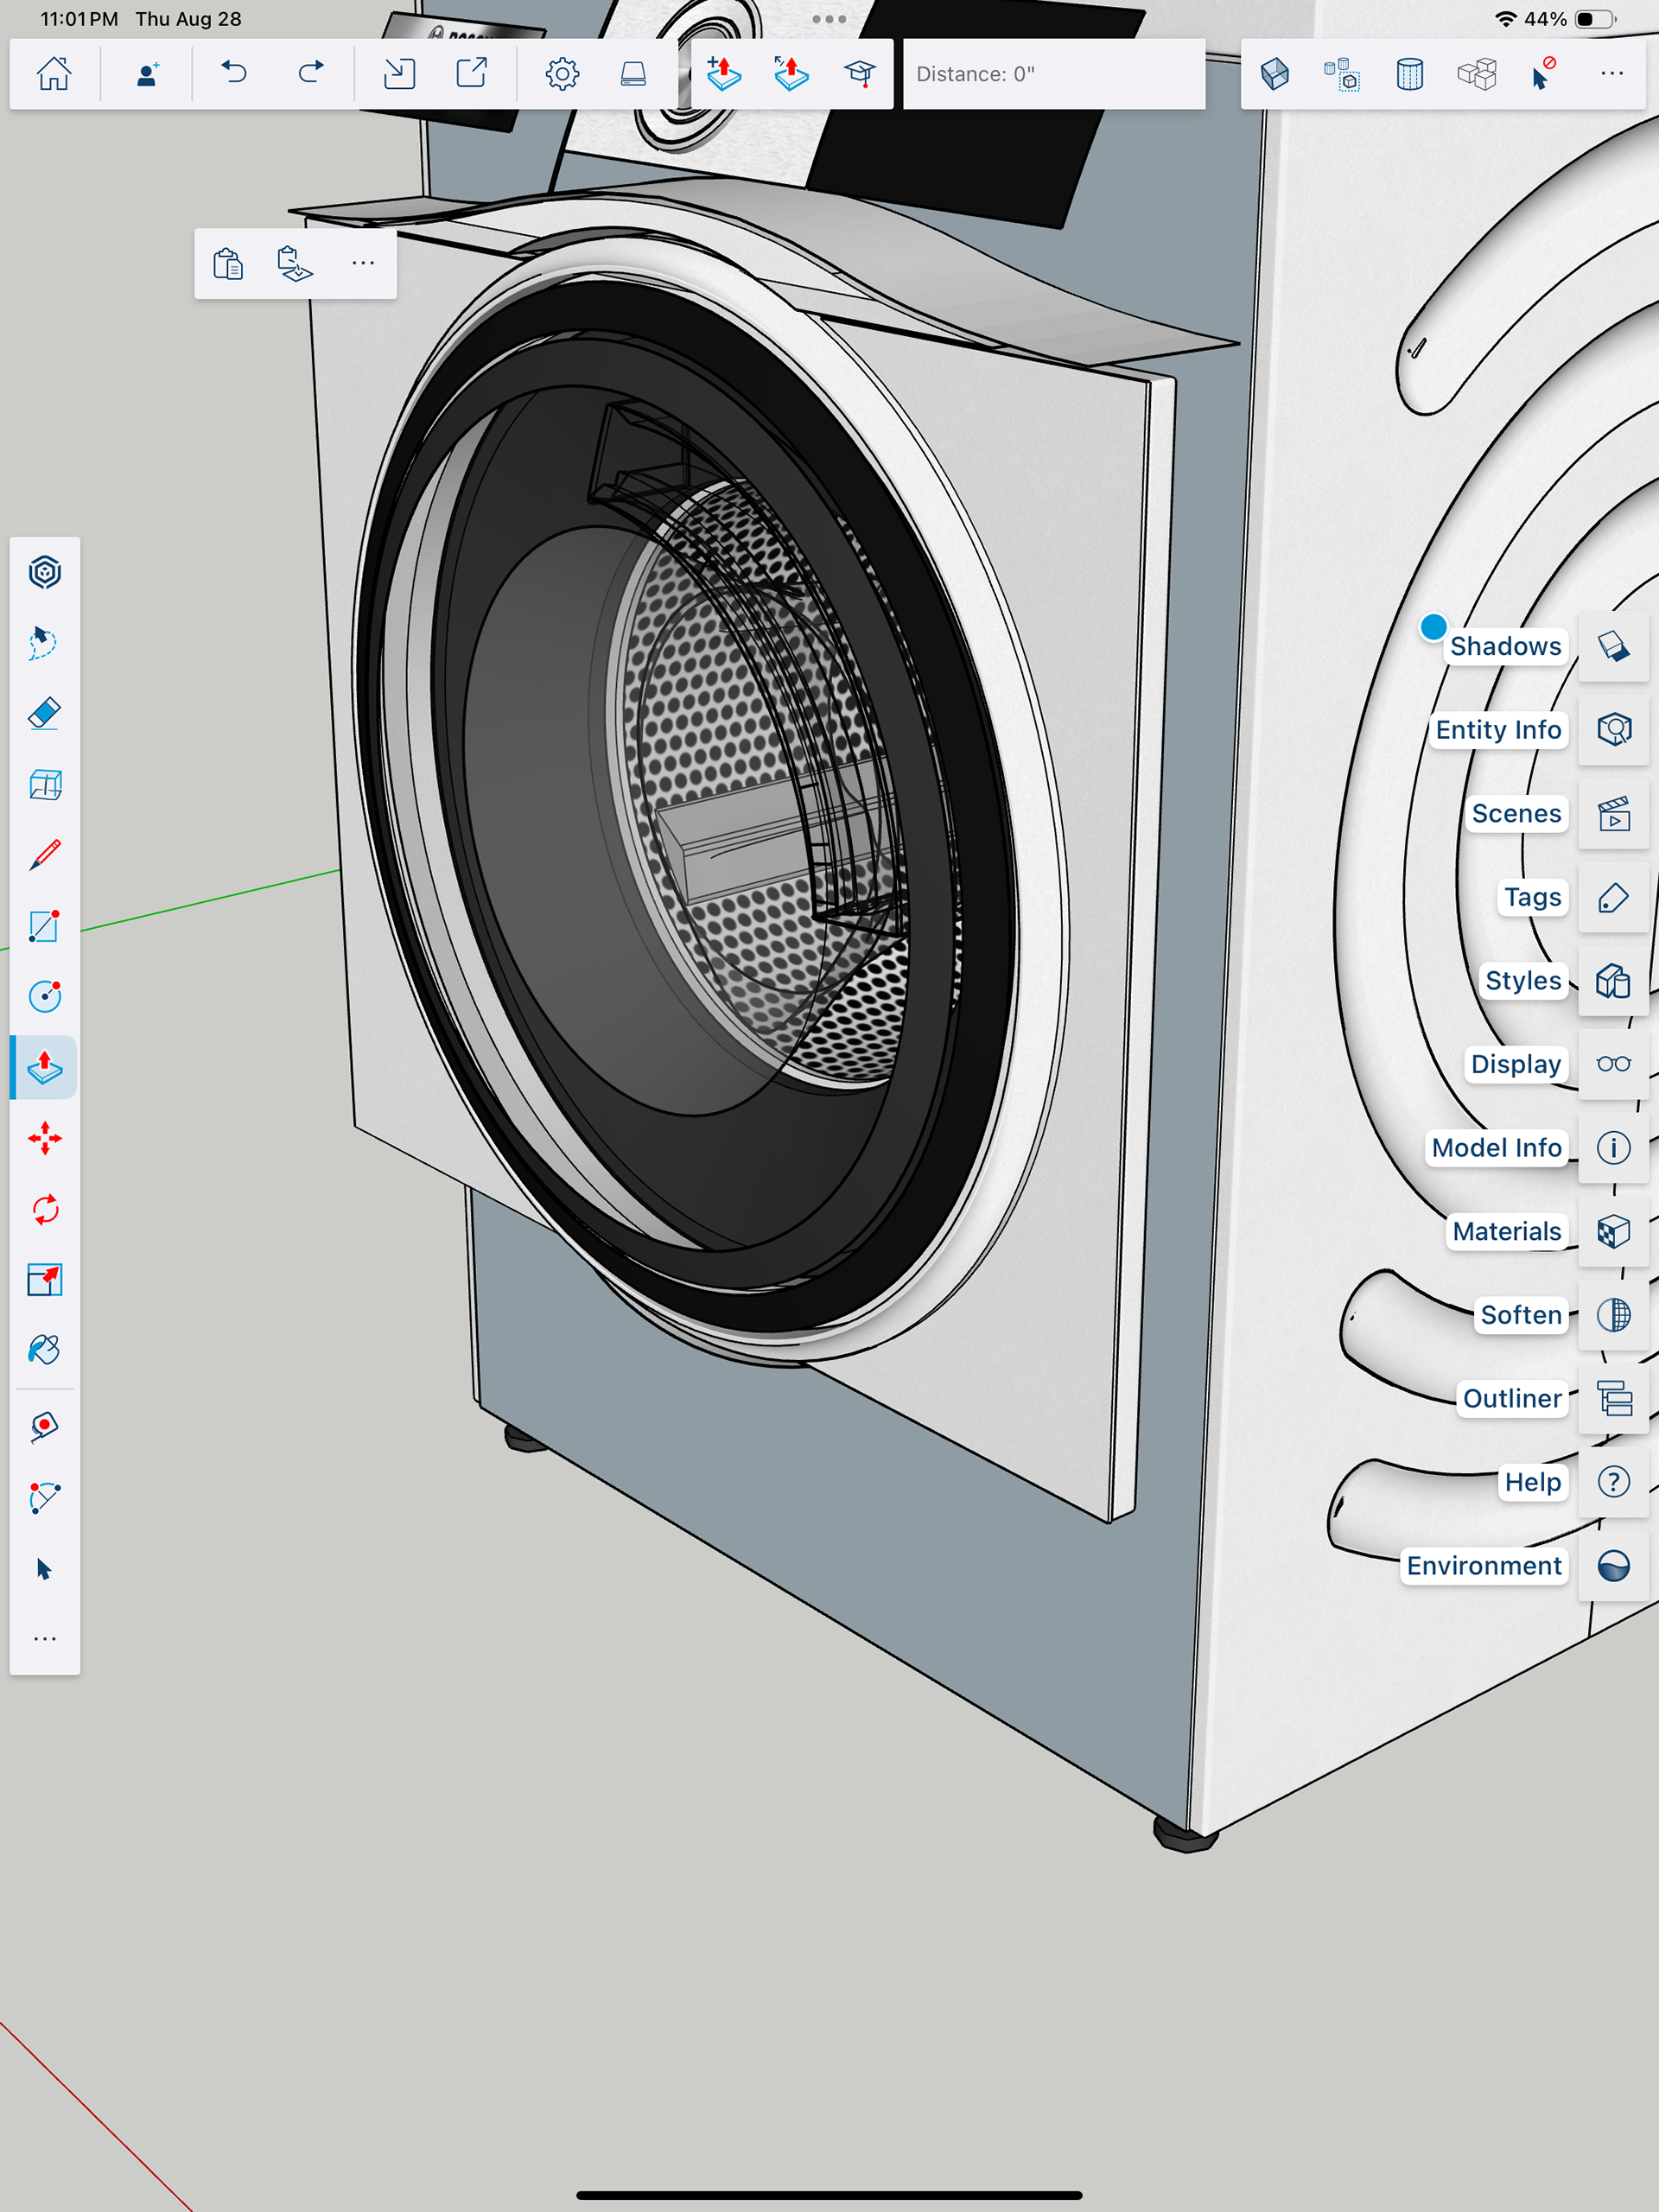Screen dimensions: 1659x2212
Task: Click the Materials label button
Action: click(1506, 1231)
